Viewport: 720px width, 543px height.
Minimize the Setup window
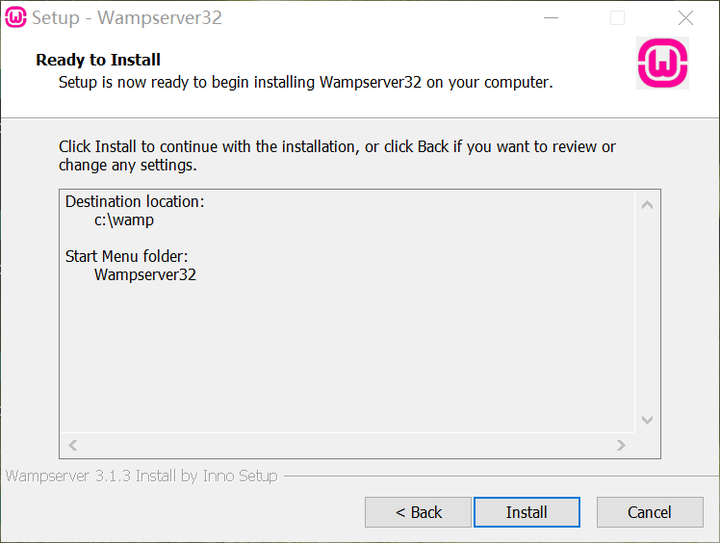tap(550, 18)
